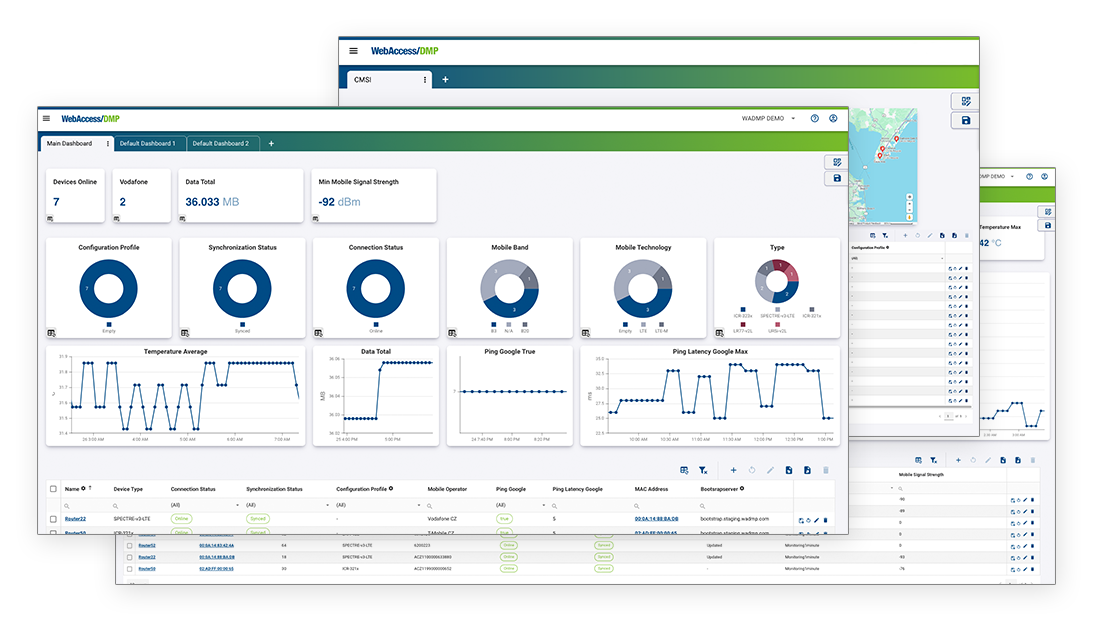Save the Main Dashboard layout via floppy icon

[x=837, y=178]
